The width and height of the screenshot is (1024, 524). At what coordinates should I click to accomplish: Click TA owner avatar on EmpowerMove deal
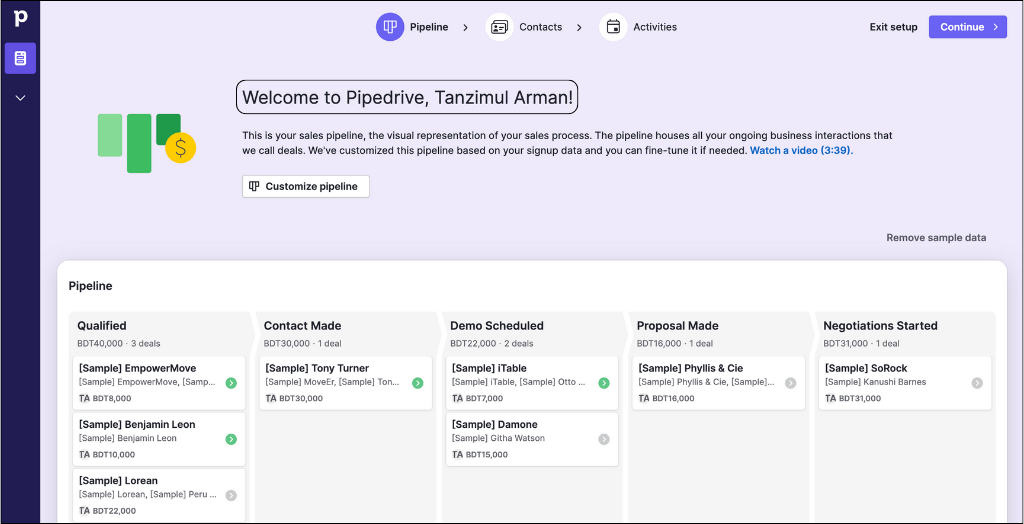click(84, 399)
